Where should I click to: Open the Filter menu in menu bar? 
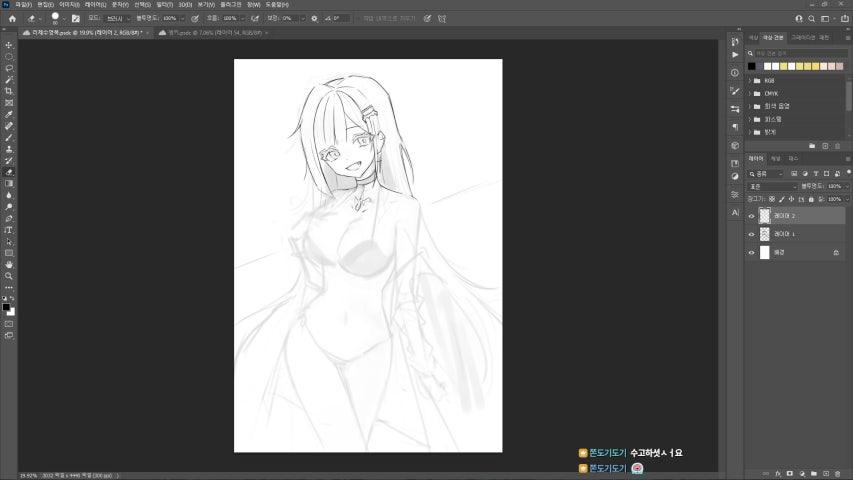tap(163, 4)
